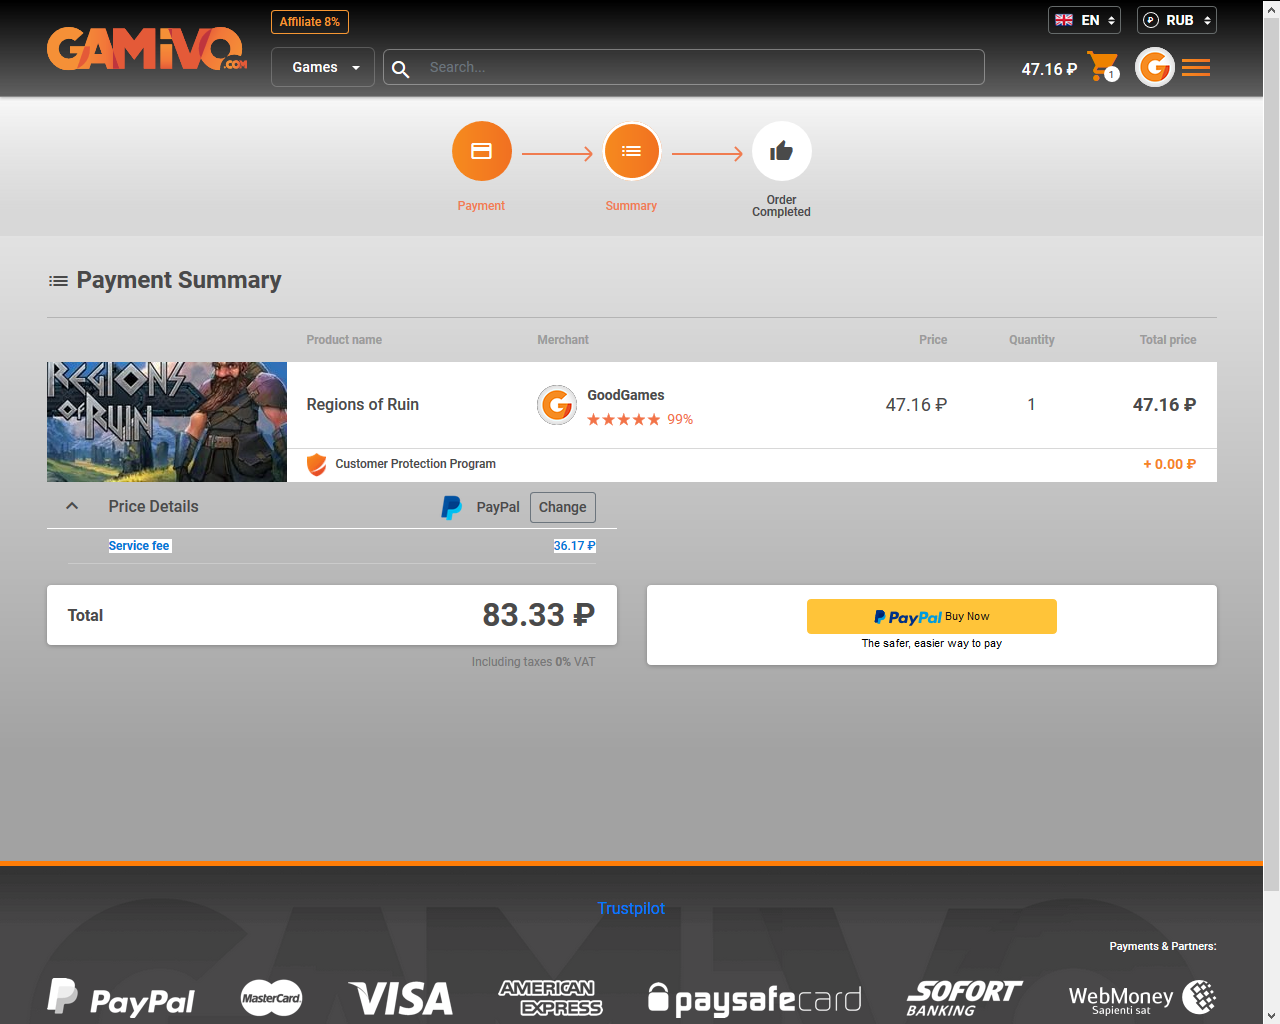This screenshot has width=1280, height=1024.
Task: Open the user profile avatar
Action: pos(1155,67)
